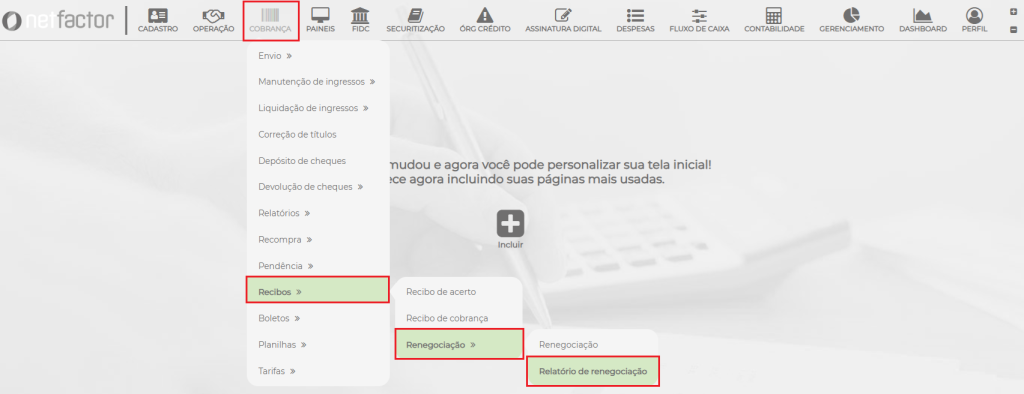Screen dimensions: 1024x394
Task: Expand the Planilhas submenu
Action: tap(282, 344)
